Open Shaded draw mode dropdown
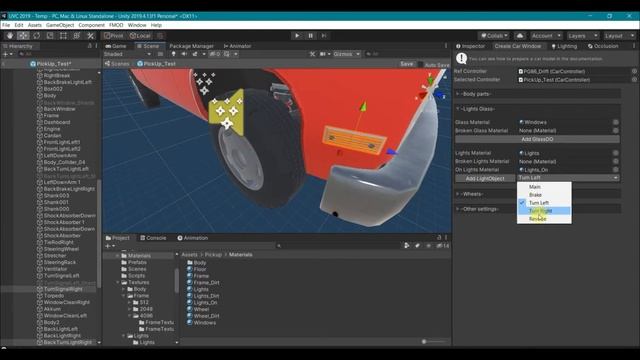Screen dimensions: 640x360 pos(127,54)
